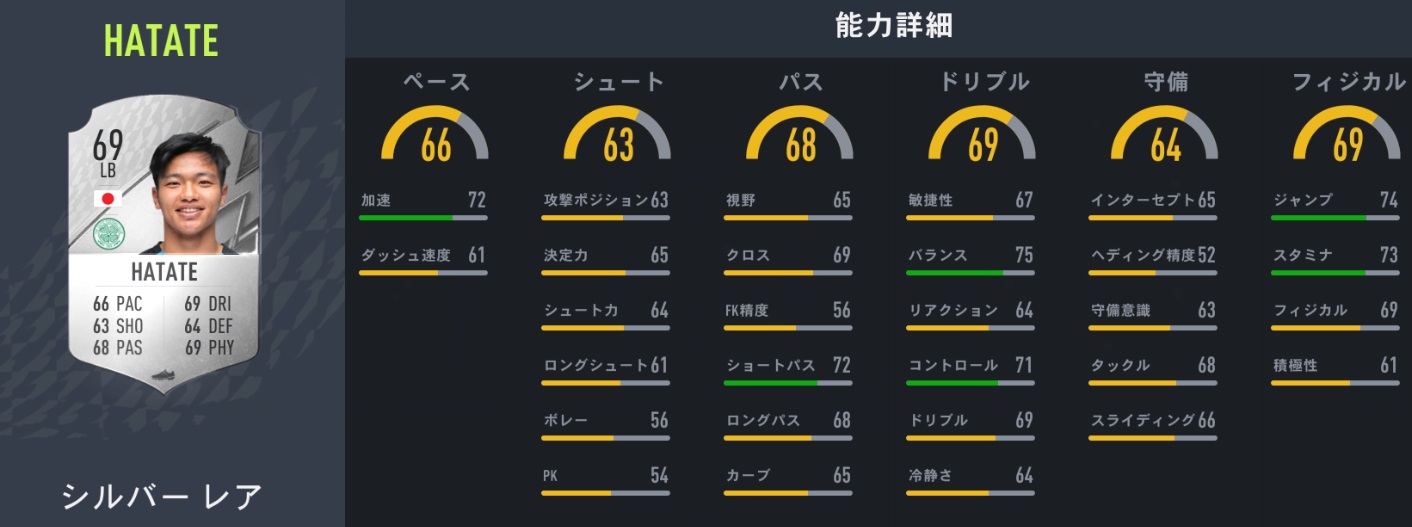Select the パス gauge showing 68
The height and width of the screenshot is (527, 1412).
[800, 136]
